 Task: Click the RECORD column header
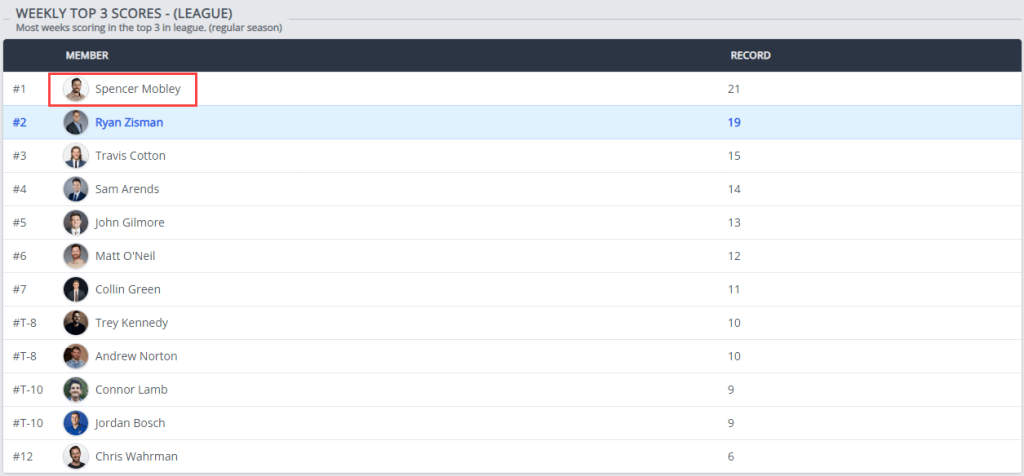pyautogui.click(x=750, y=56)
